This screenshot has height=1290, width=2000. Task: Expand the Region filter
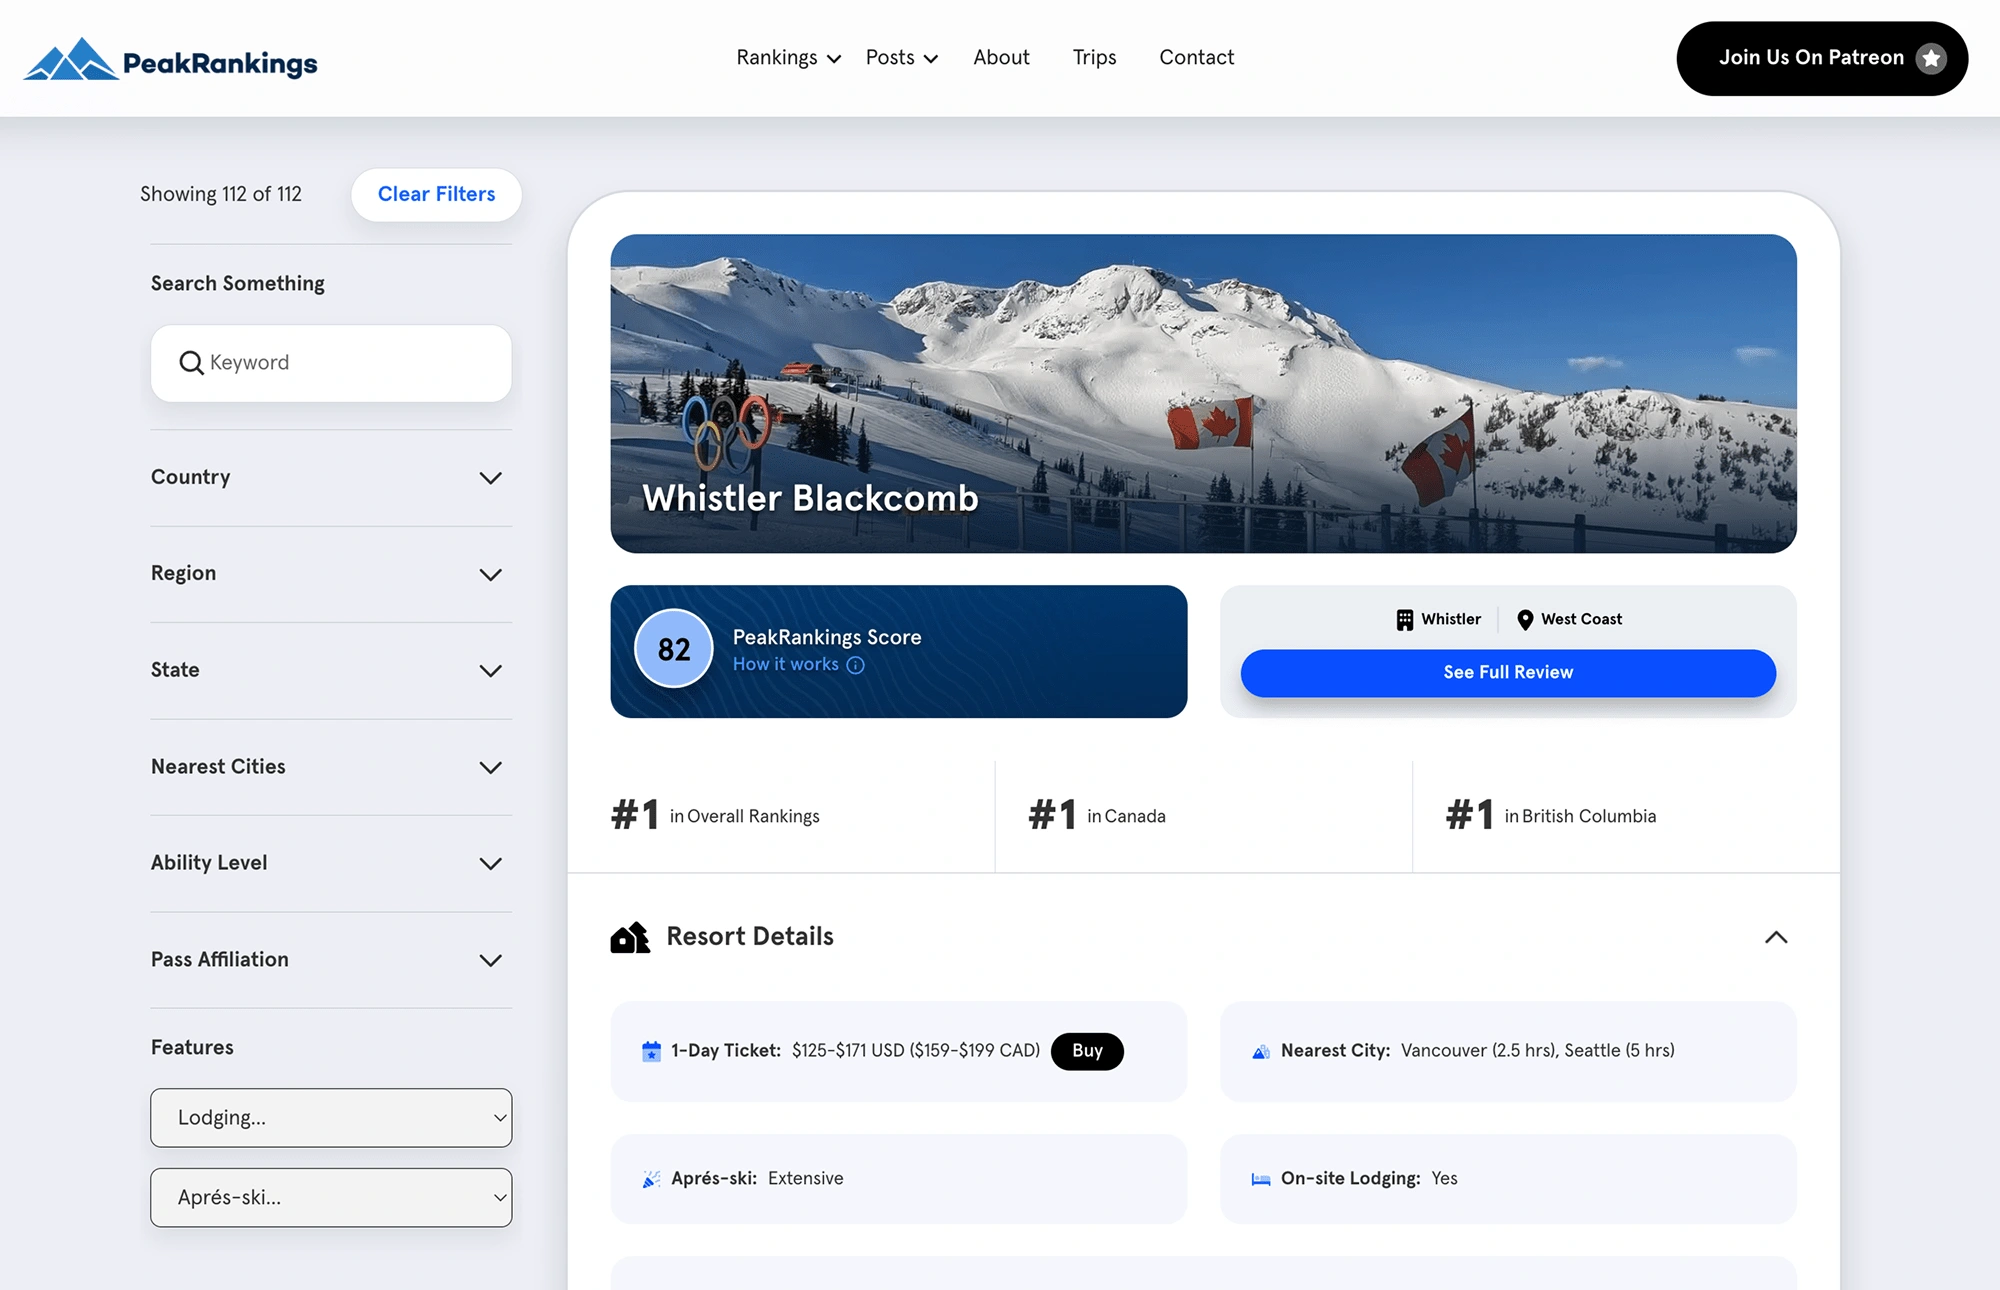click(x=331, y=574)
